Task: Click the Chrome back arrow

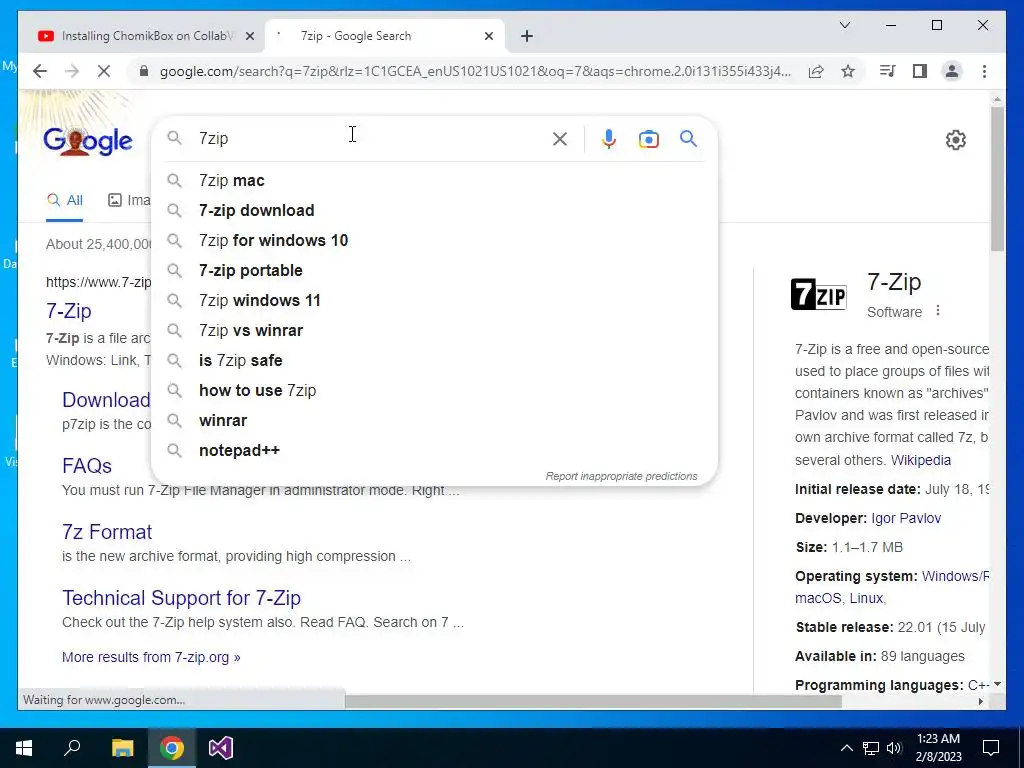Action: 40,71
